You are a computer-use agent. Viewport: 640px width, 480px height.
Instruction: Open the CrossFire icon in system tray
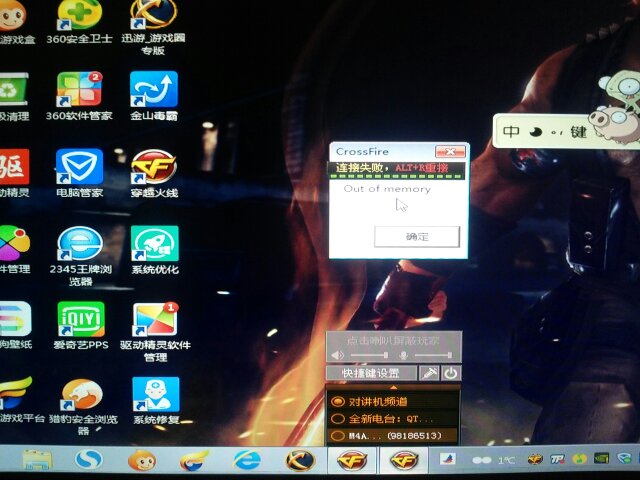535,460
